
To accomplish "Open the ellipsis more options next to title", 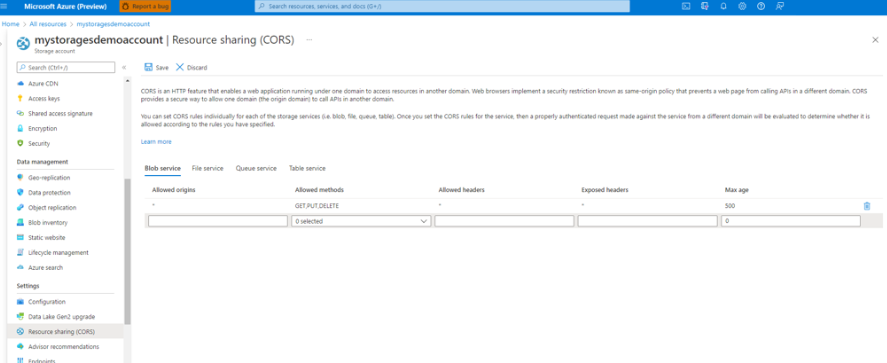I will pos(309,40).
